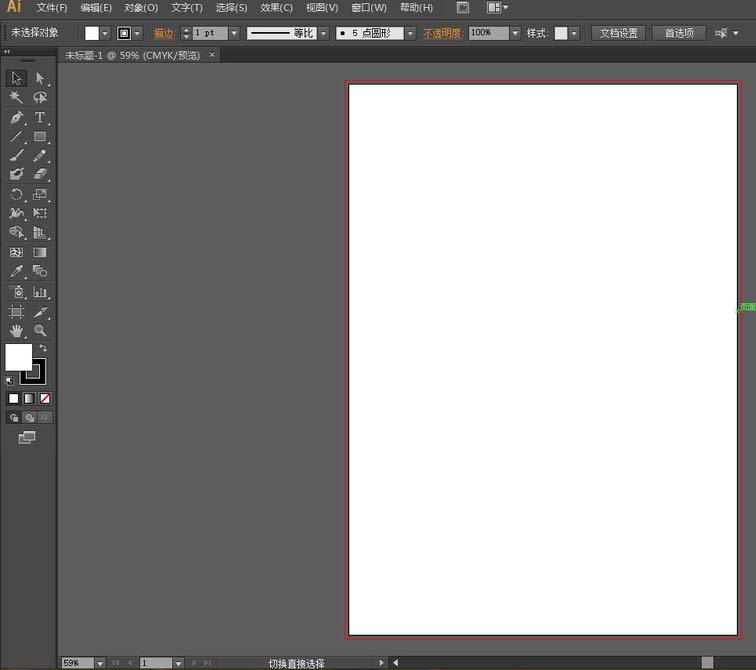
Task: Set paint to Gradient mode
Action: pyautogui.click(x=29, y=398)
